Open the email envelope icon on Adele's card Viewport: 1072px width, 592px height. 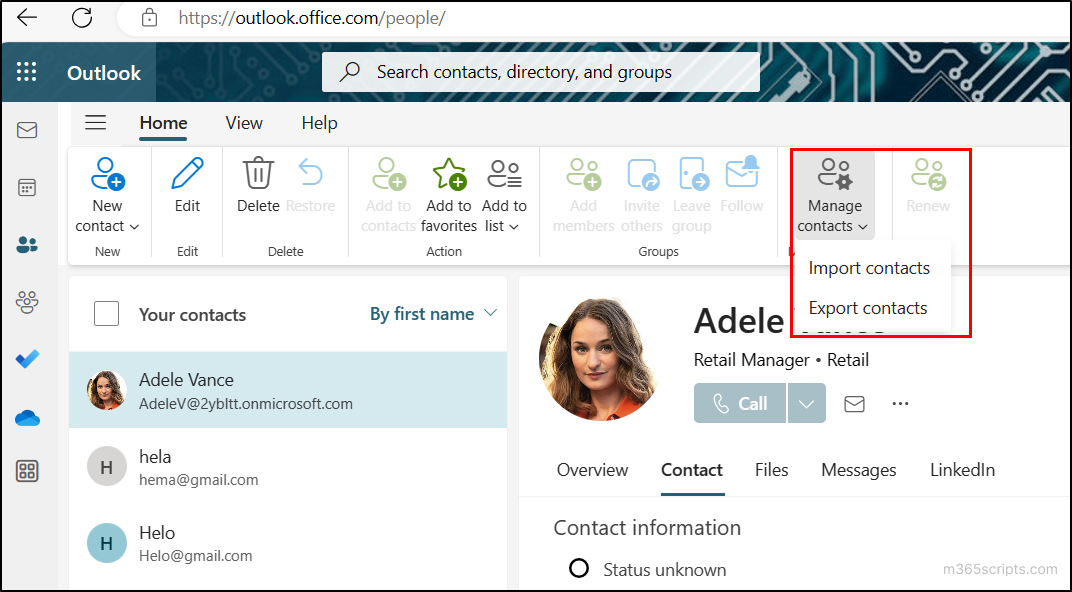click(855, 403)
